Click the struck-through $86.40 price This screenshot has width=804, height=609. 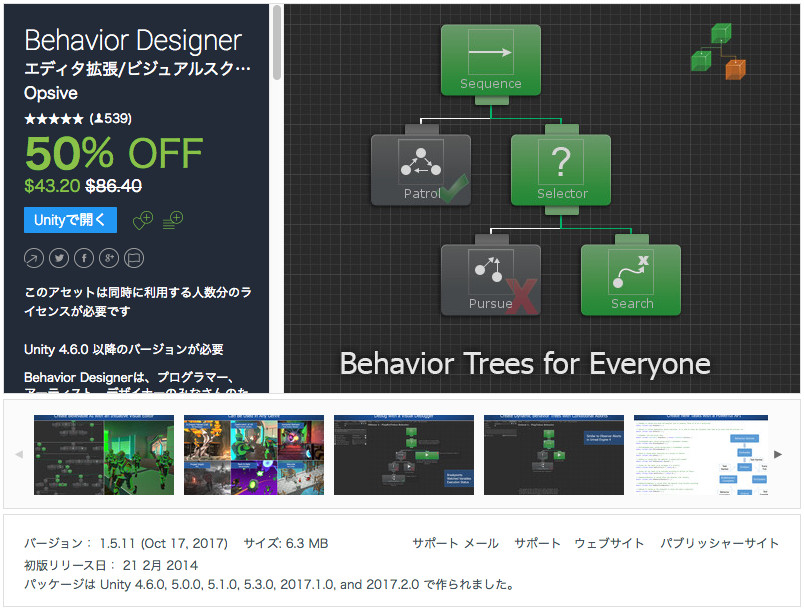[113, 186]
